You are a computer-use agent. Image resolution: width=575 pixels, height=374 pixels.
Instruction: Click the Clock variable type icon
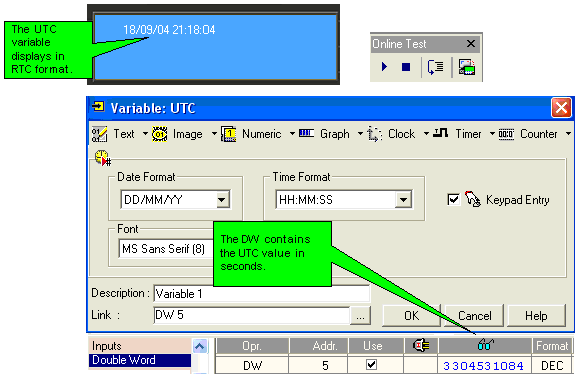[x=374, y=134]
